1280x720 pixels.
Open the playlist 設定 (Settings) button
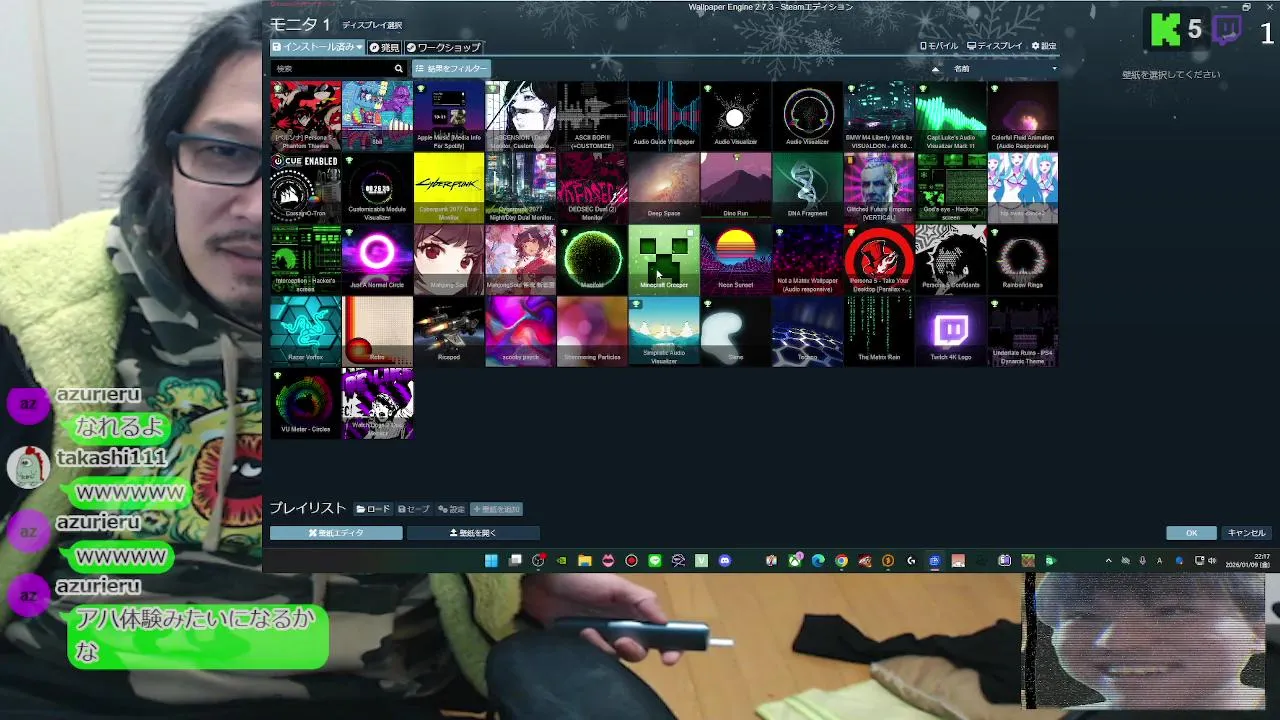[x=451, y=509]
